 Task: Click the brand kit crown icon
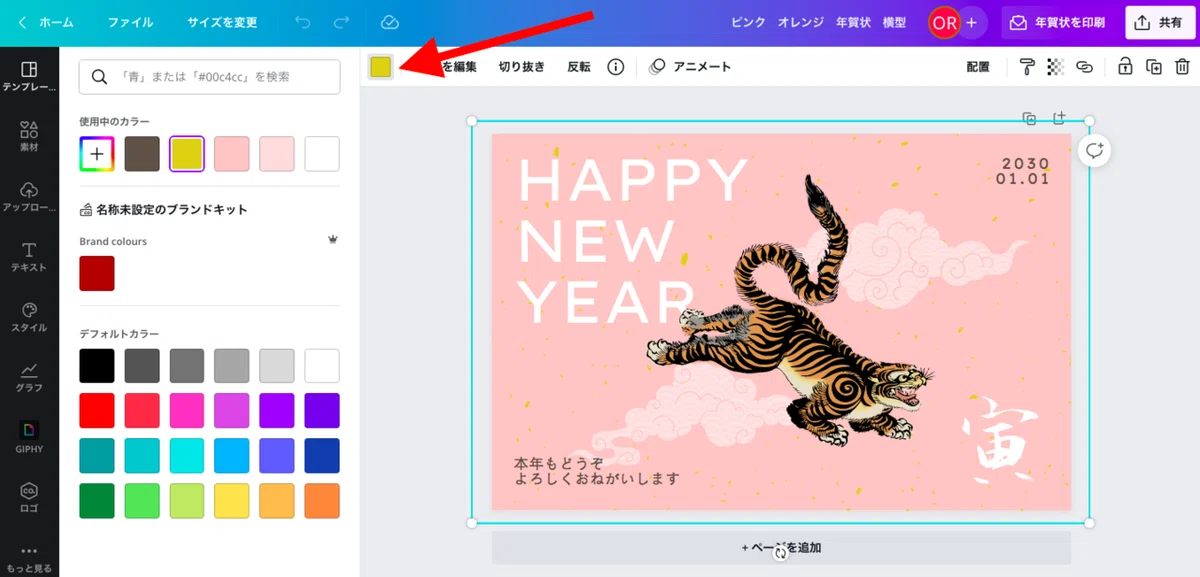(333, 240)
